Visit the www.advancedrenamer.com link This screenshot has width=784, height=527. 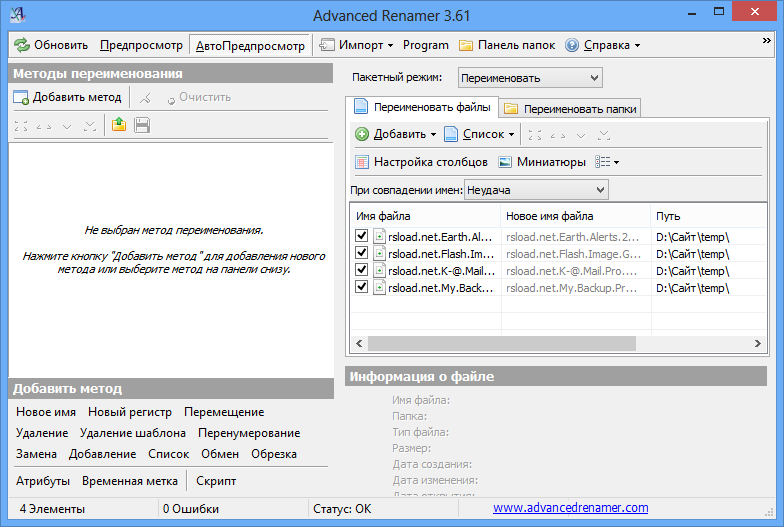coord(570,508)
